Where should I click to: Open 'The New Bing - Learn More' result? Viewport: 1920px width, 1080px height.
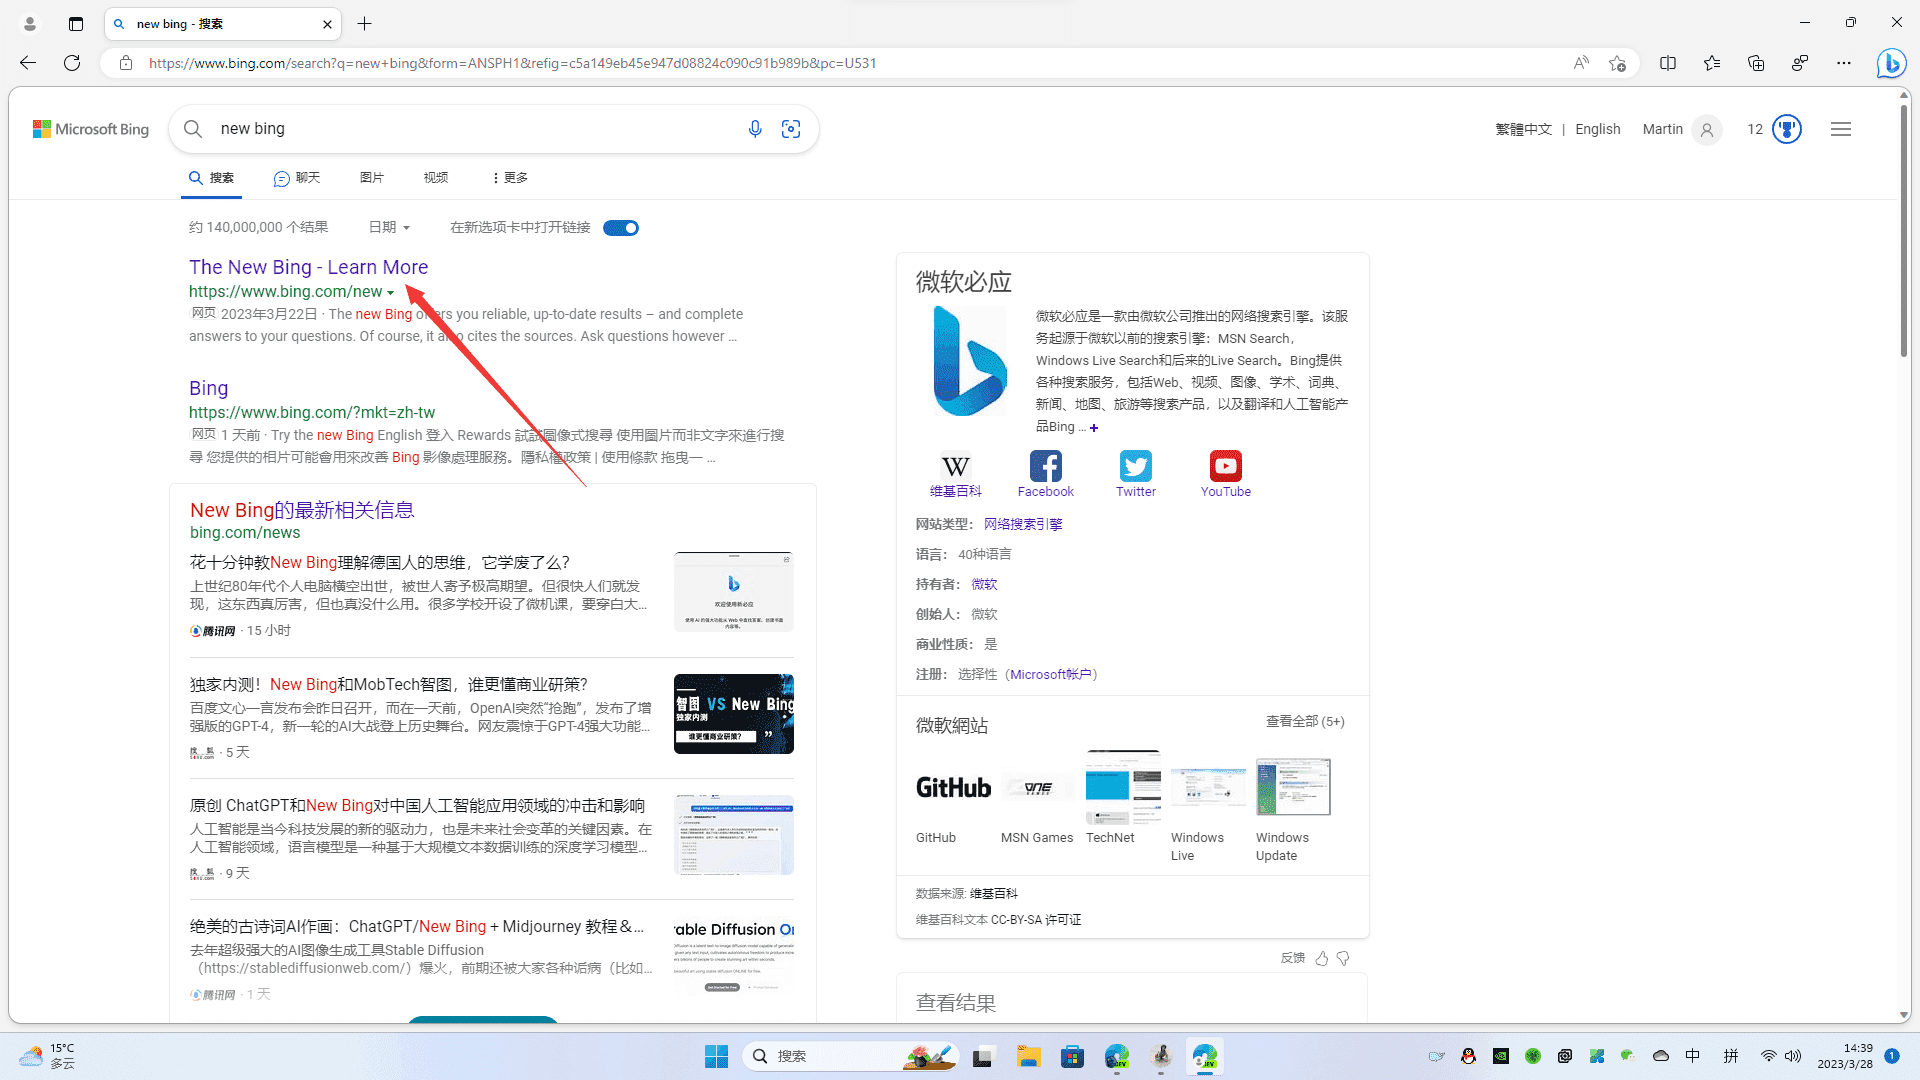pyautogui.click(x=308, y=267)
